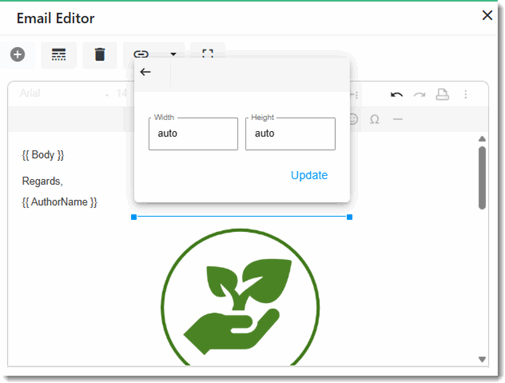Go back with the popup left arrow
Viewport: 505px width, 383px height.
(x=145, y=72)
